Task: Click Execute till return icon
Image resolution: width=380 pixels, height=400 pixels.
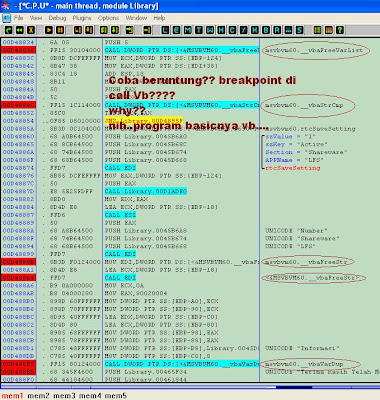Action: 130,30
